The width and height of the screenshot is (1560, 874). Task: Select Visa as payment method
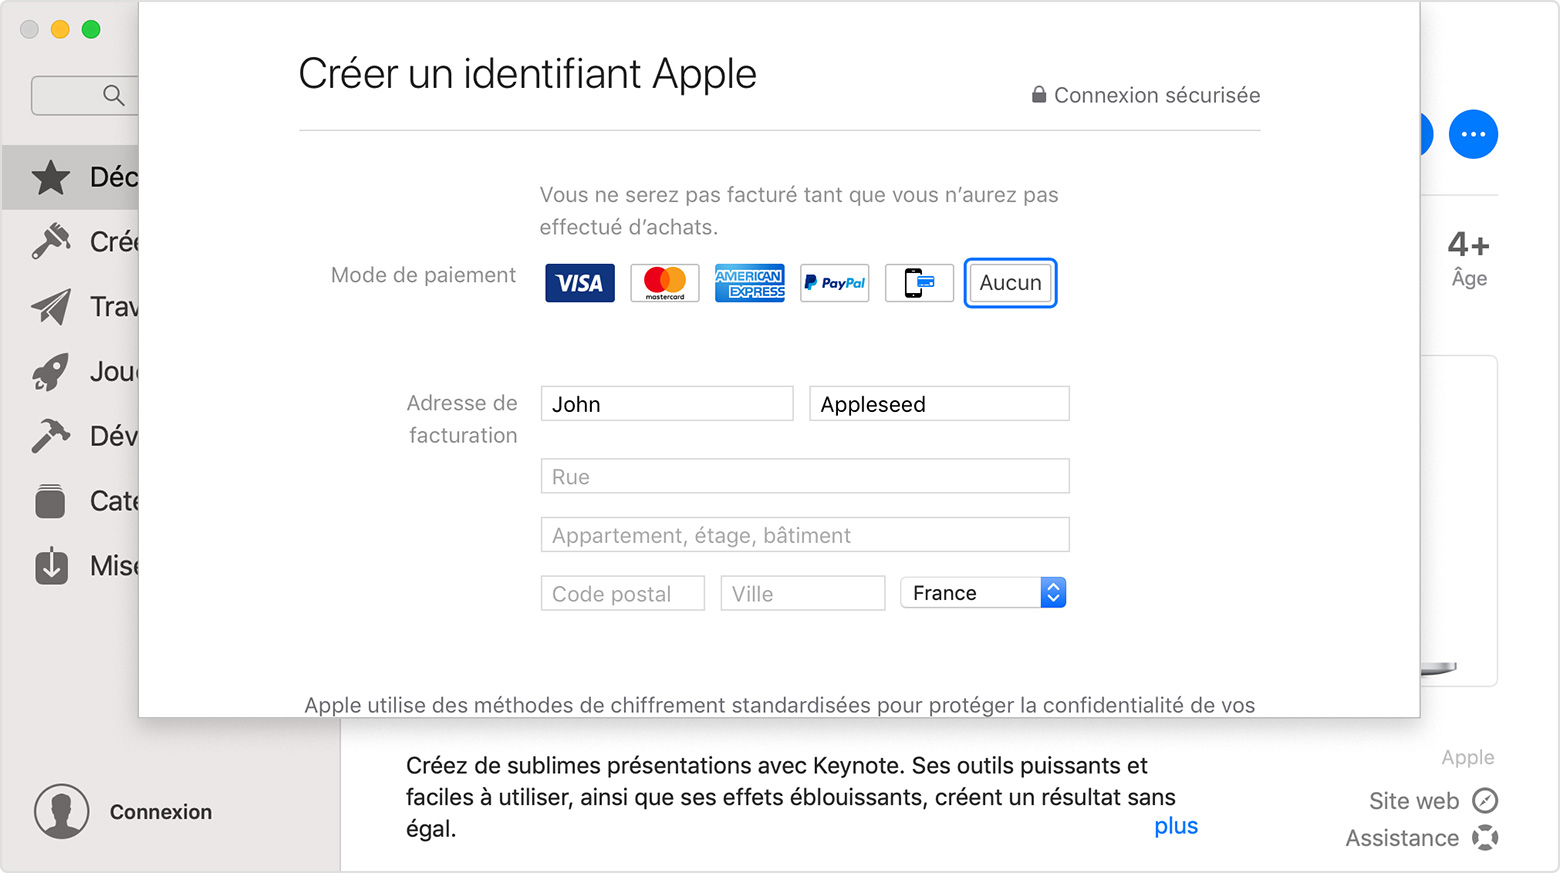(580, 283)
